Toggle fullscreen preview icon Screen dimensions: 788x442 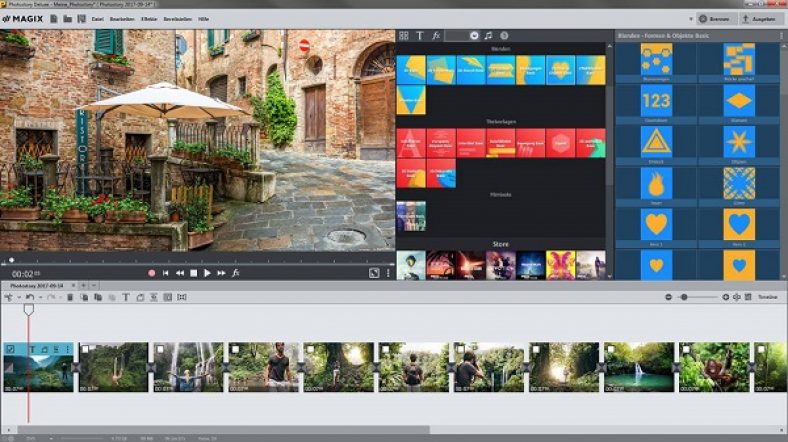pos(373,272)
